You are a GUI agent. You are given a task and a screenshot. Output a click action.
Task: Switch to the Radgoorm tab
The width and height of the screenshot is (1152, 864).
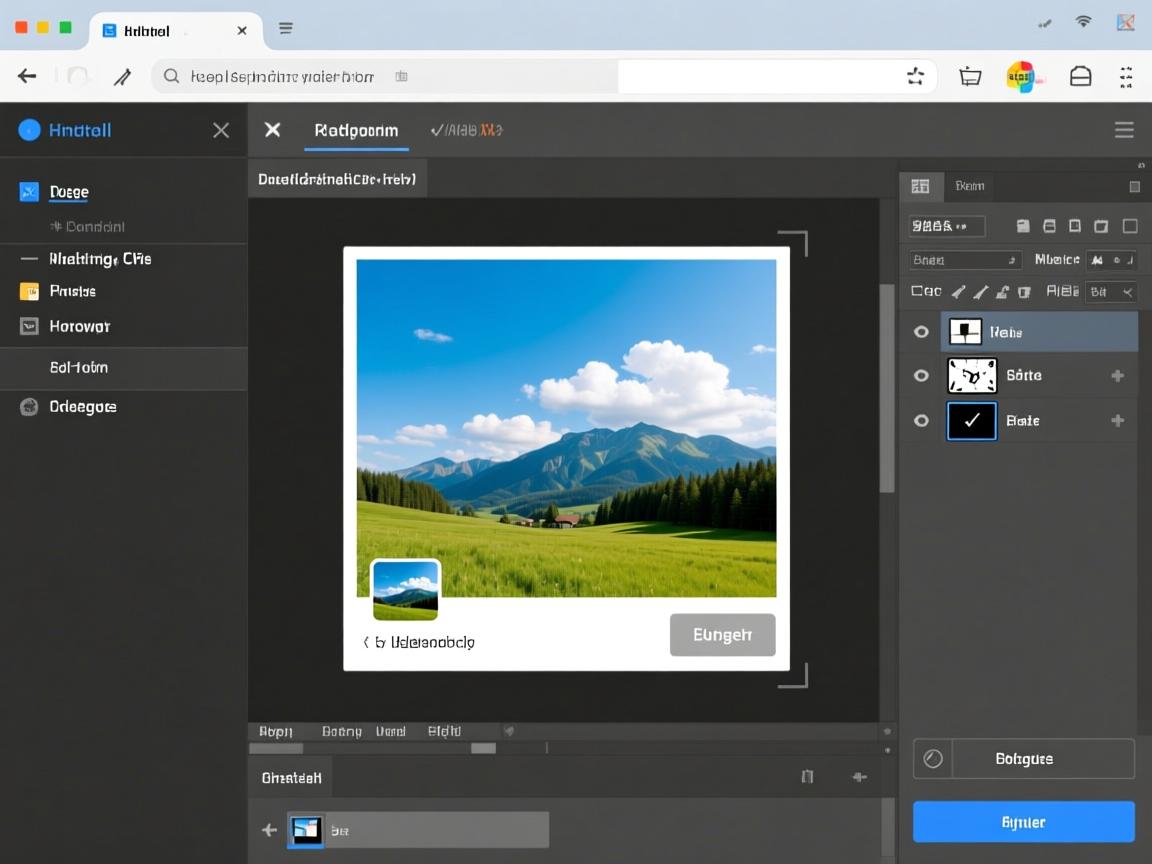point(356,130)
